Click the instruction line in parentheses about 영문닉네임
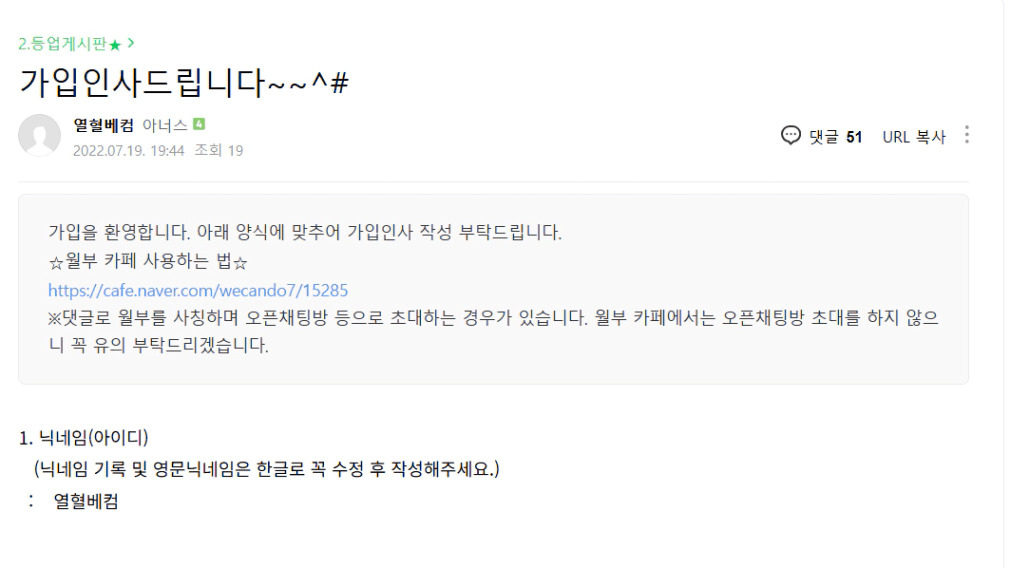The width and height of the screenshot is (1010, 568). [x=266, y=468]
